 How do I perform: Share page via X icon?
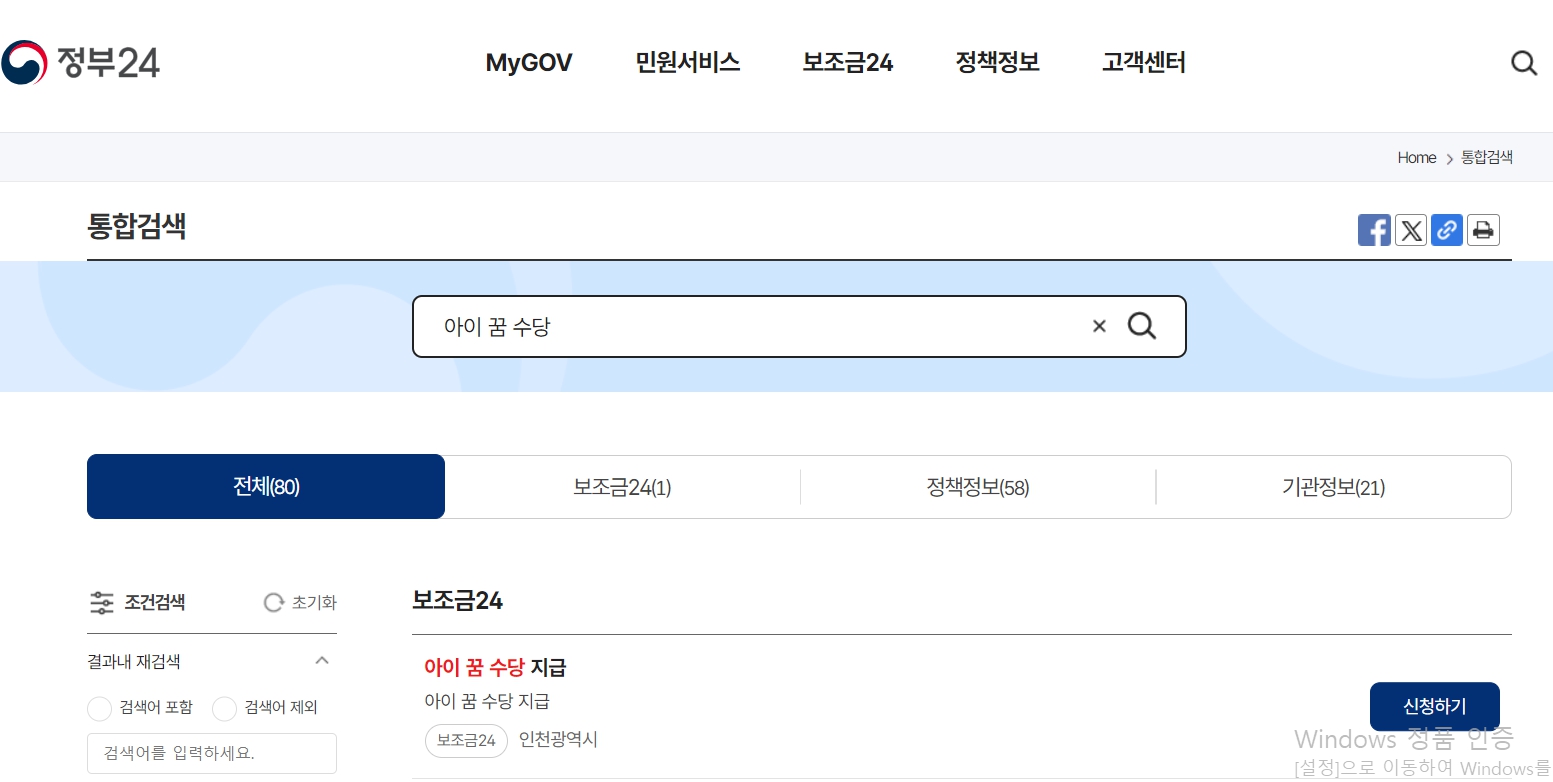(x=1410, y=230)
